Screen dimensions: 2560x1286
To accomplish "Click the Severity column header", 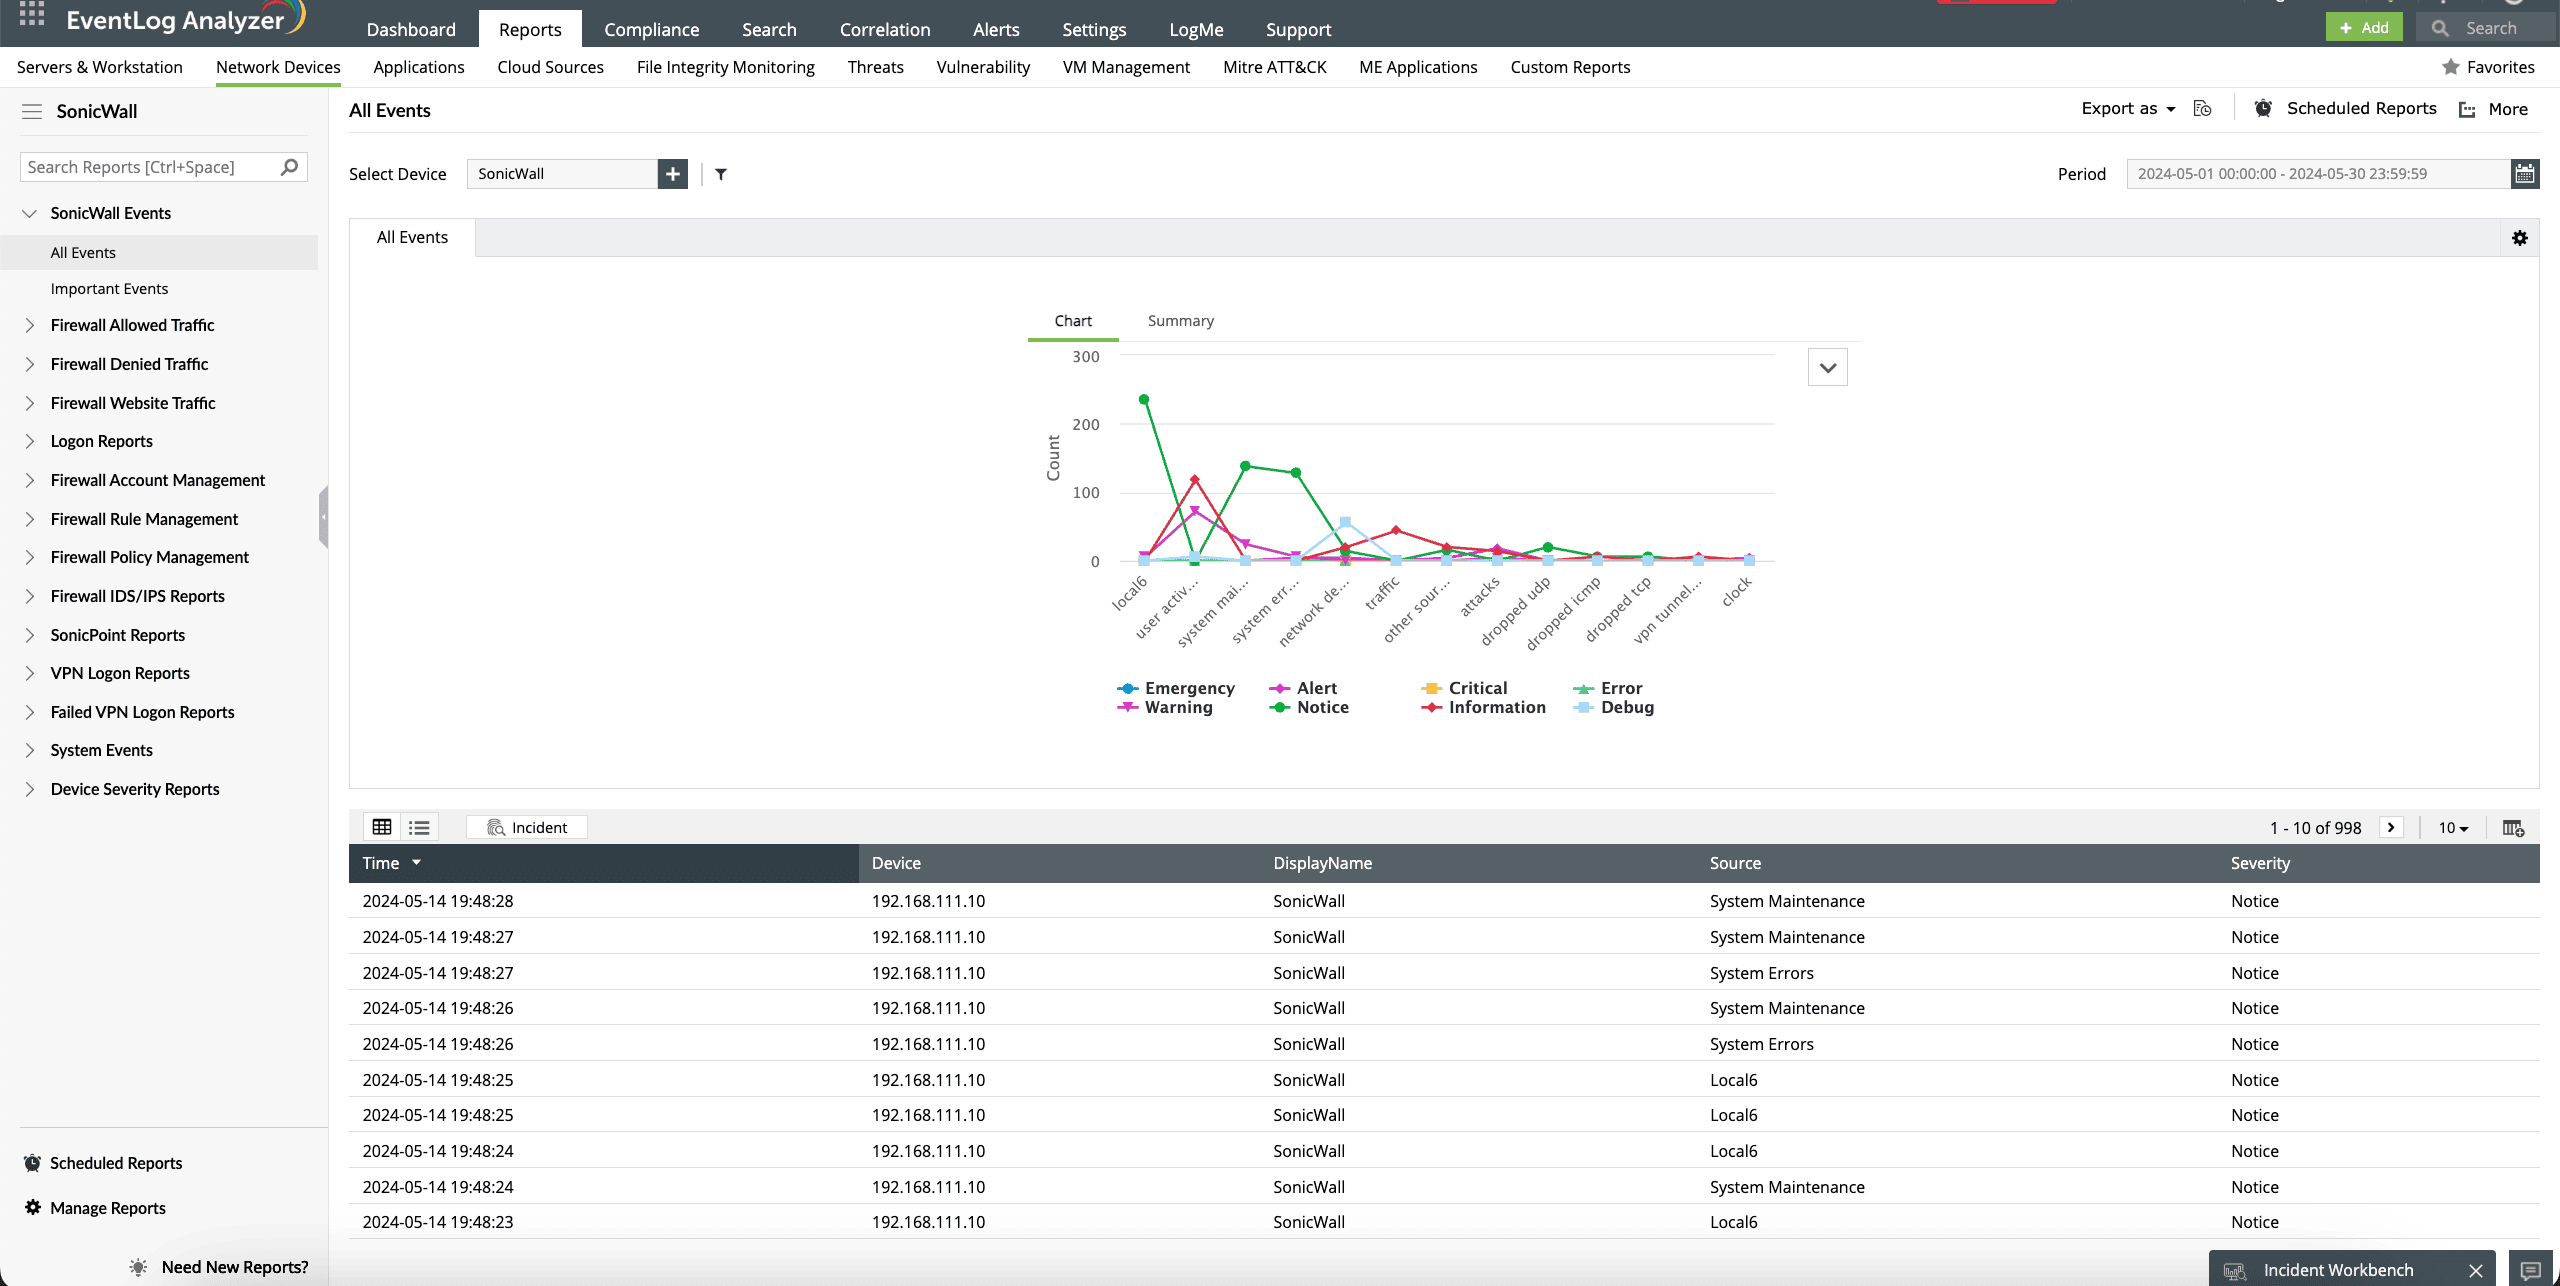I will click(2260, 863).
